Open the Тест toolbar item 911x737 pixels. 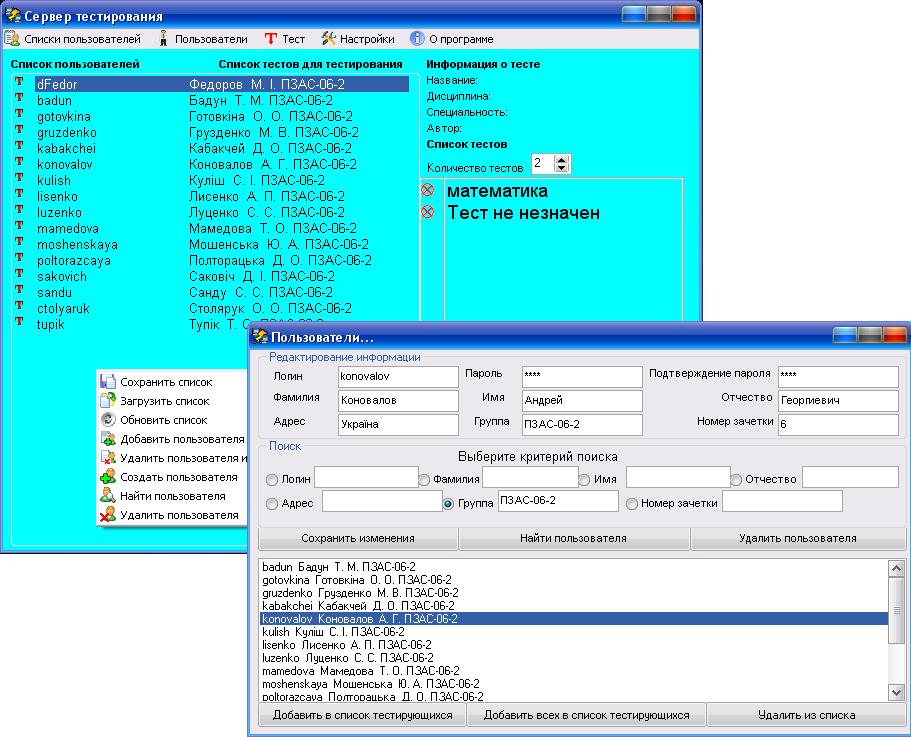[271, 39]
